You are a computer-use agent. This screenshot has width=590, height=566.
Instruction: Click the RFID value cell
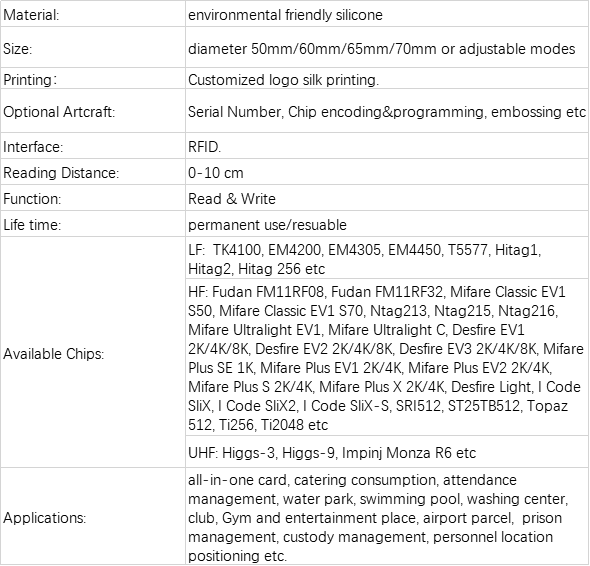click(387, 146)
